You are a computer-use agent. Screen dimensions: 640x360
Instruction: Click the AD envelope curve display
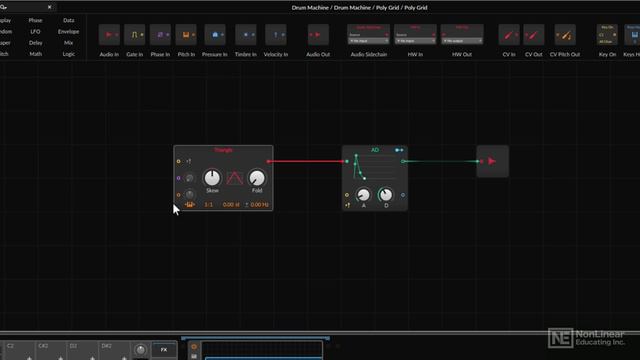click(374, 167)
